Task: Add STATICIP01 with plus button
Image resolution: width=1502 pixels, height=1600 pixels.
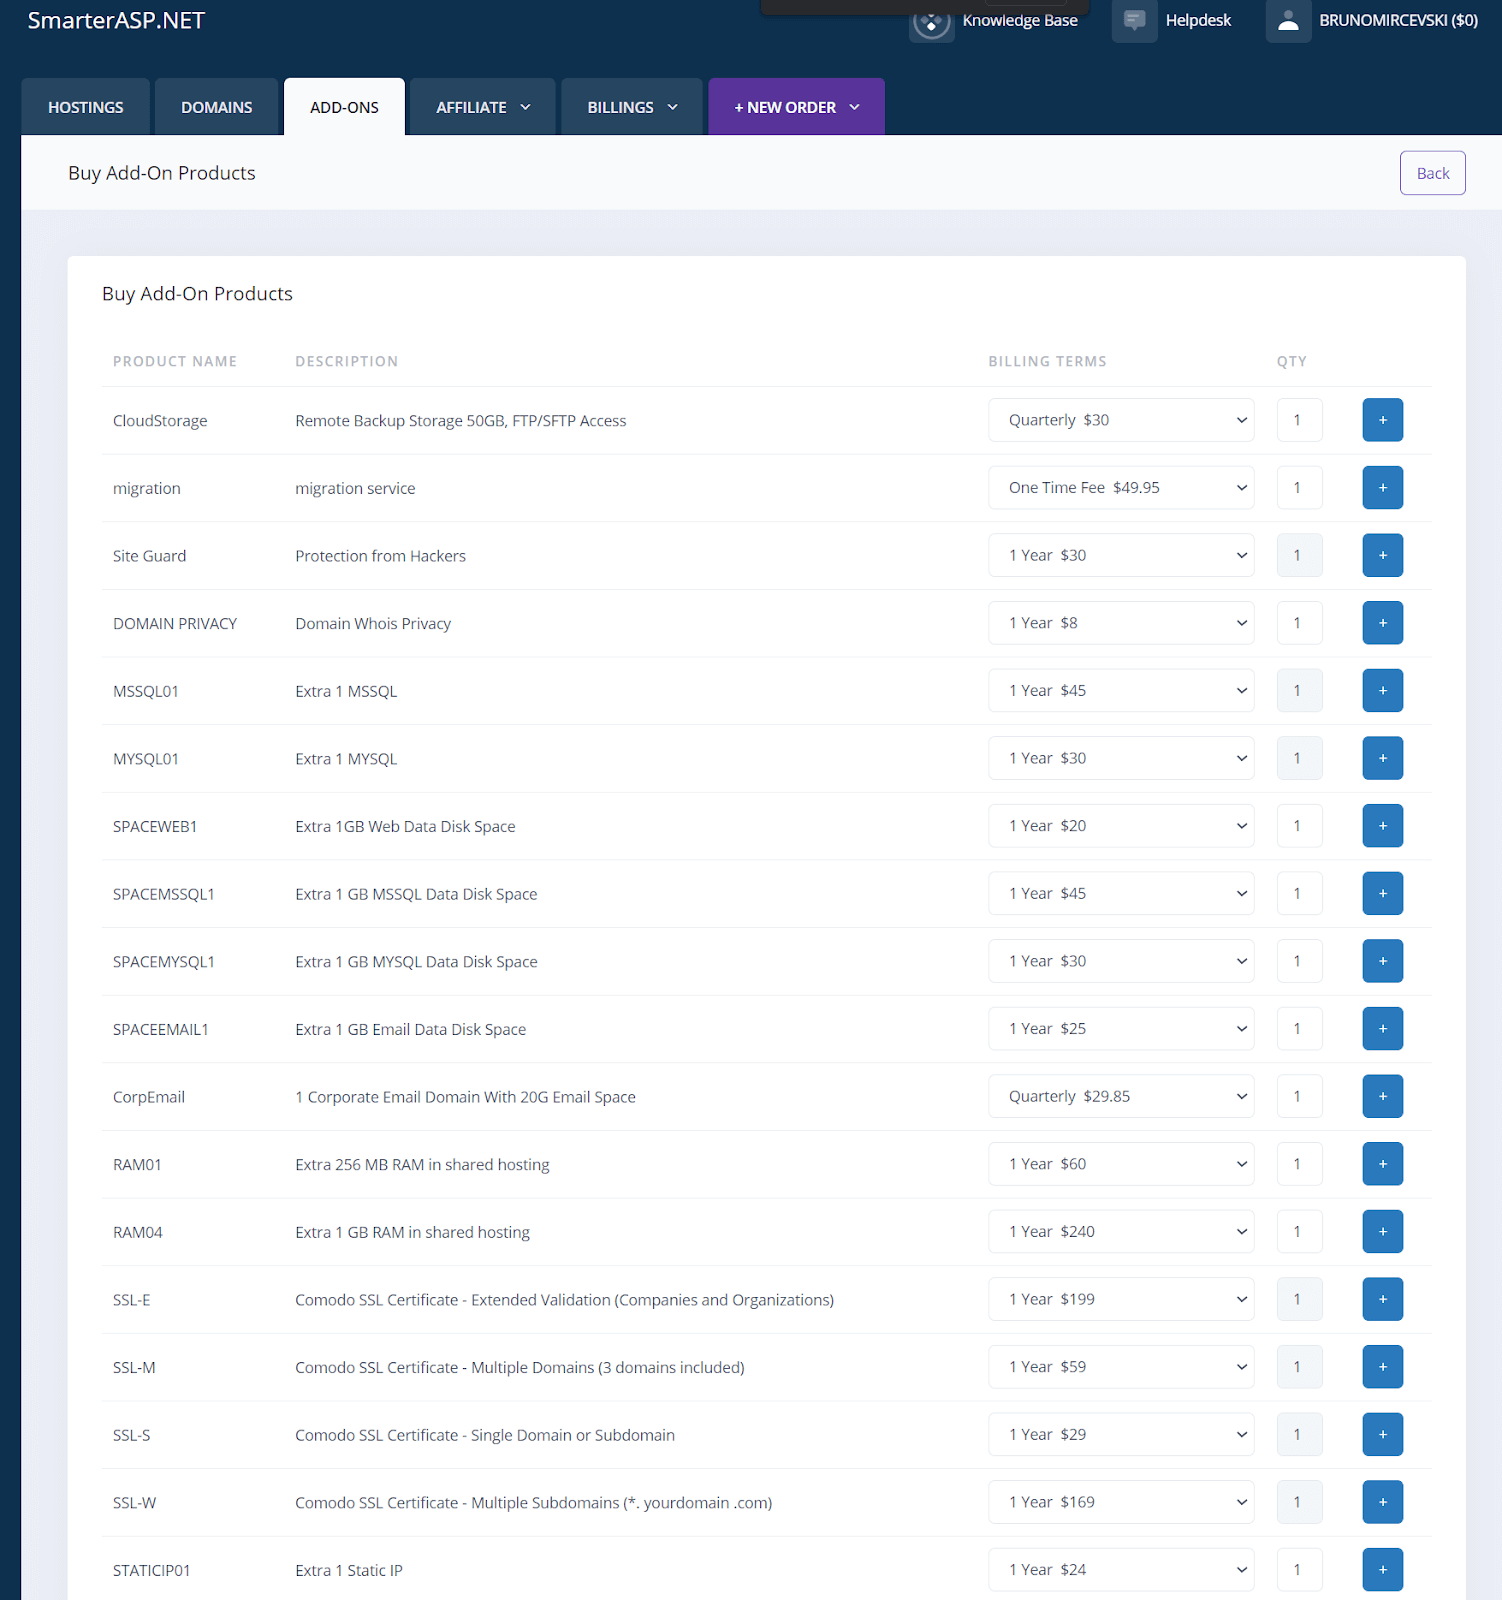Action: 1382,1570
